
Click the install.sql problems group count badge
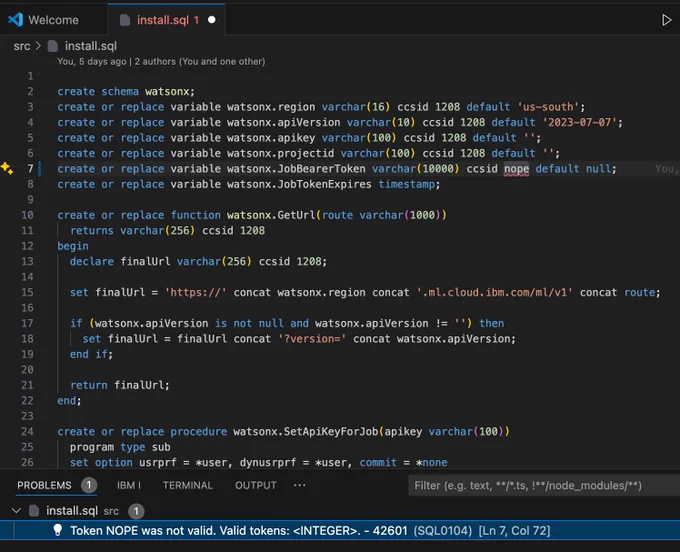coord(136,511)
